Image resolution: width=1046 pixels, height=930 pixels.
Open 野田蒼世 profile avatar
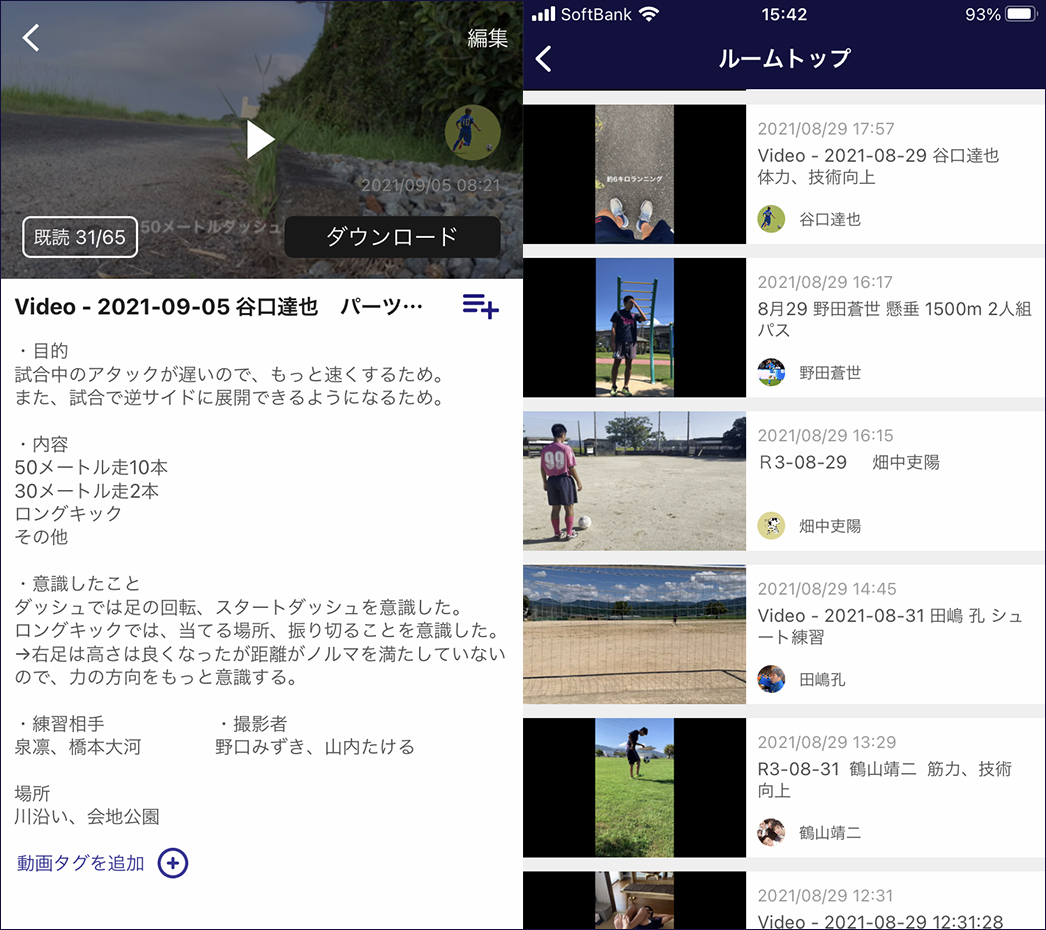(x=771, y=372)
